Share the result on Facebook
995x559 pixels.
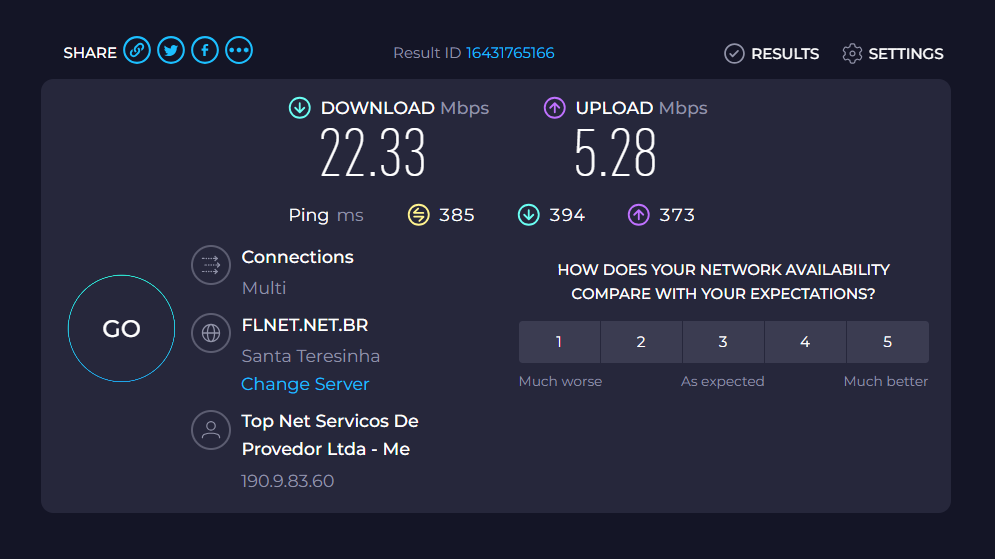click(205, 51)
